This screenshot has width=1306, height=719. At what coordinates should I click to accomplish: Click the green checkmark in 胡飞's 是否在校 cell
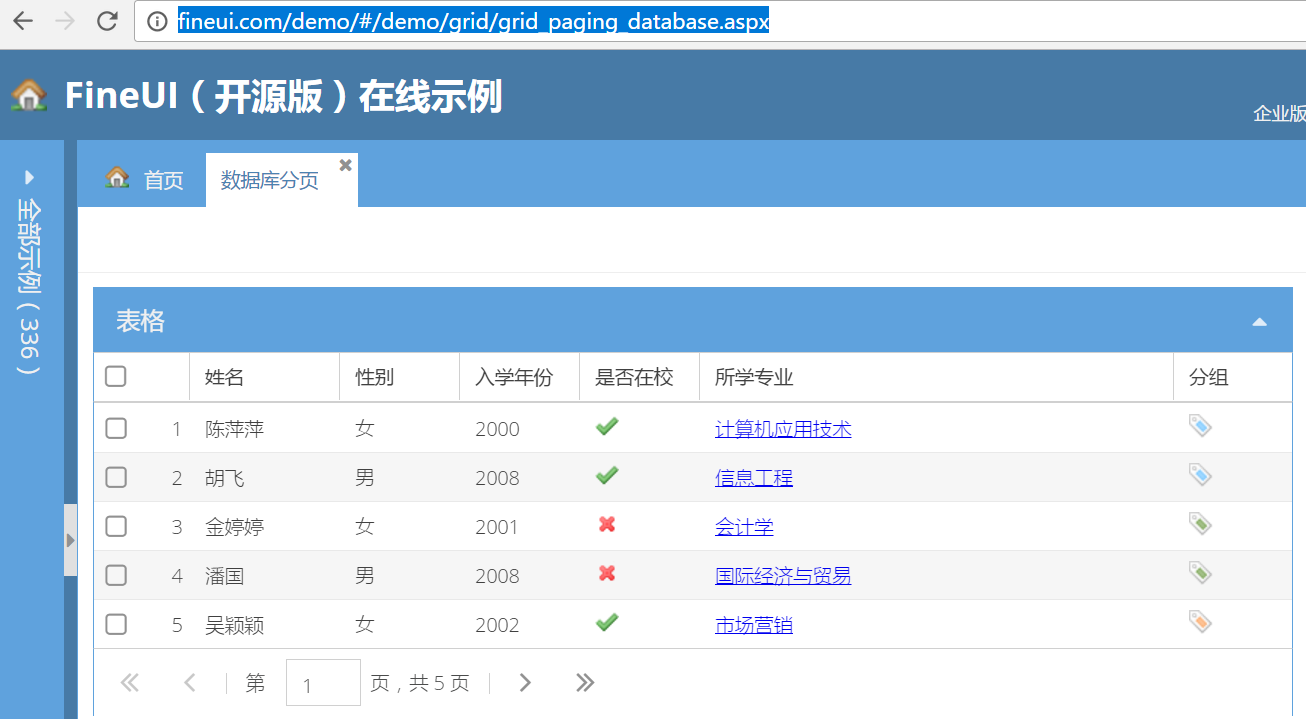[x=606, y=475]
